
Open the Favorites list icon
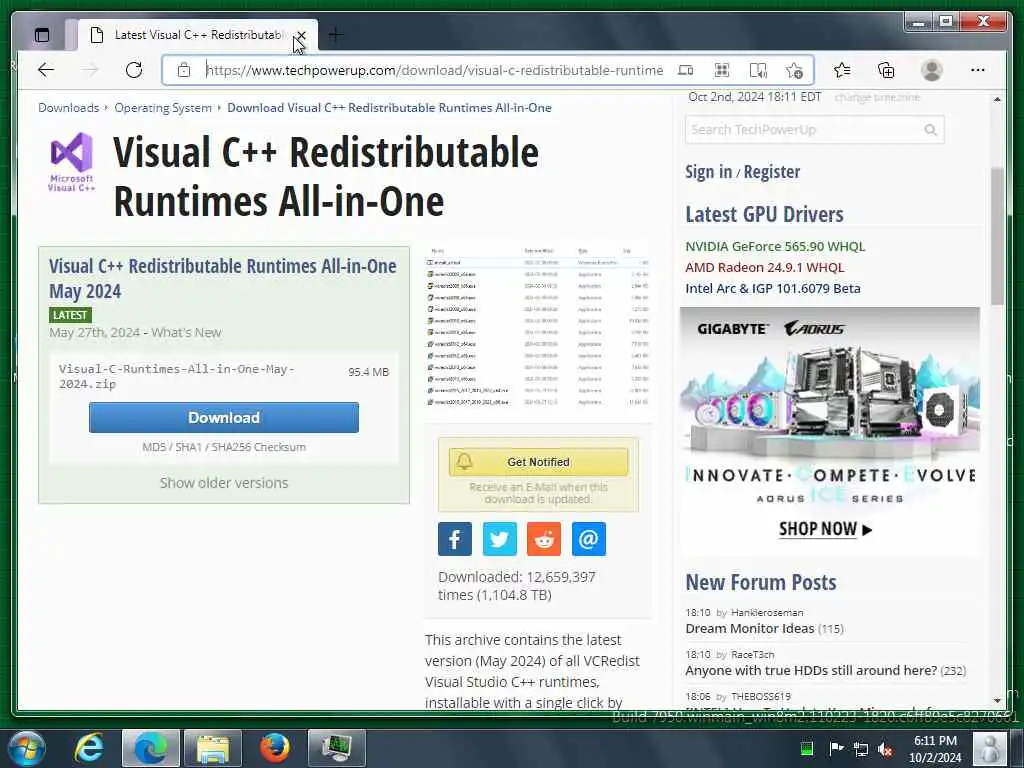842,70
